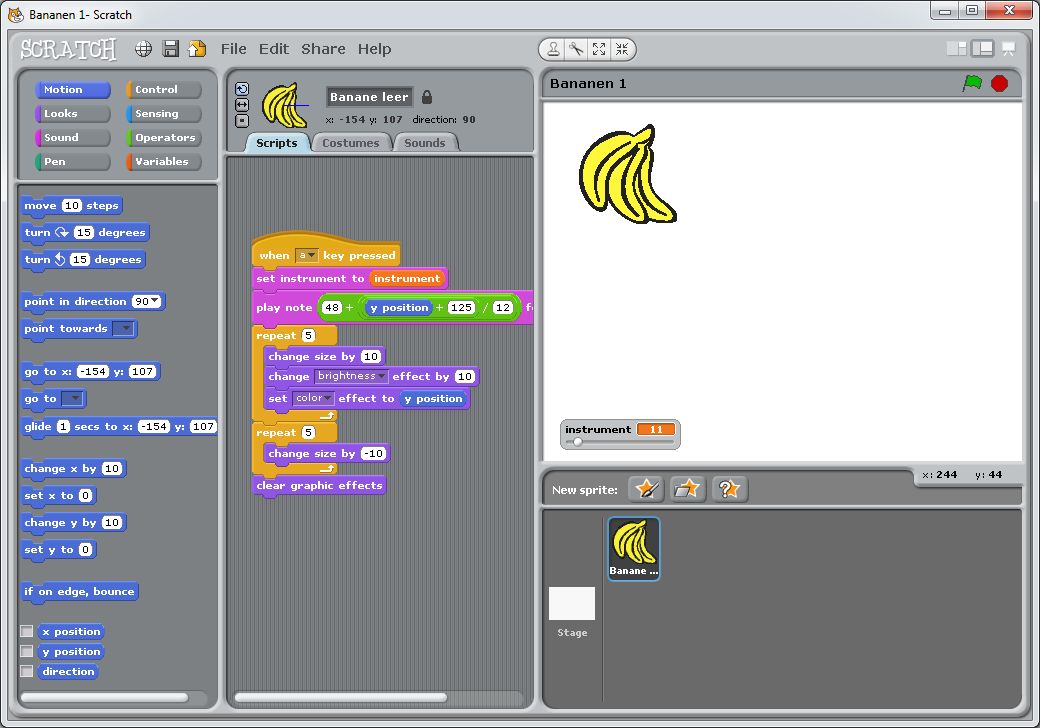
Task: Toggle the y position checkbox
Action: (x=27, y=652)
